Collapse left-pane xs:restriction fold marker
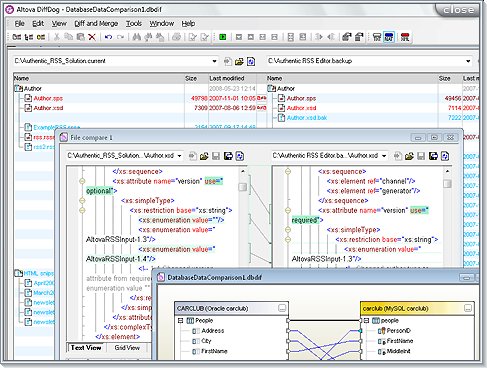 coord(82,210)
